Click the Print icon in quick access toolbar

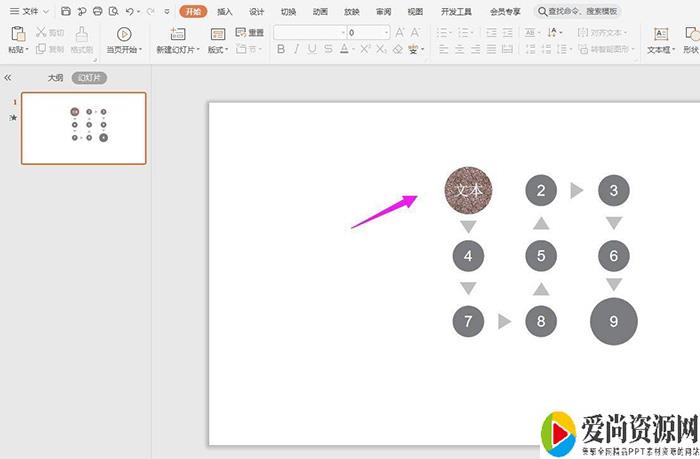click(97, 11)
